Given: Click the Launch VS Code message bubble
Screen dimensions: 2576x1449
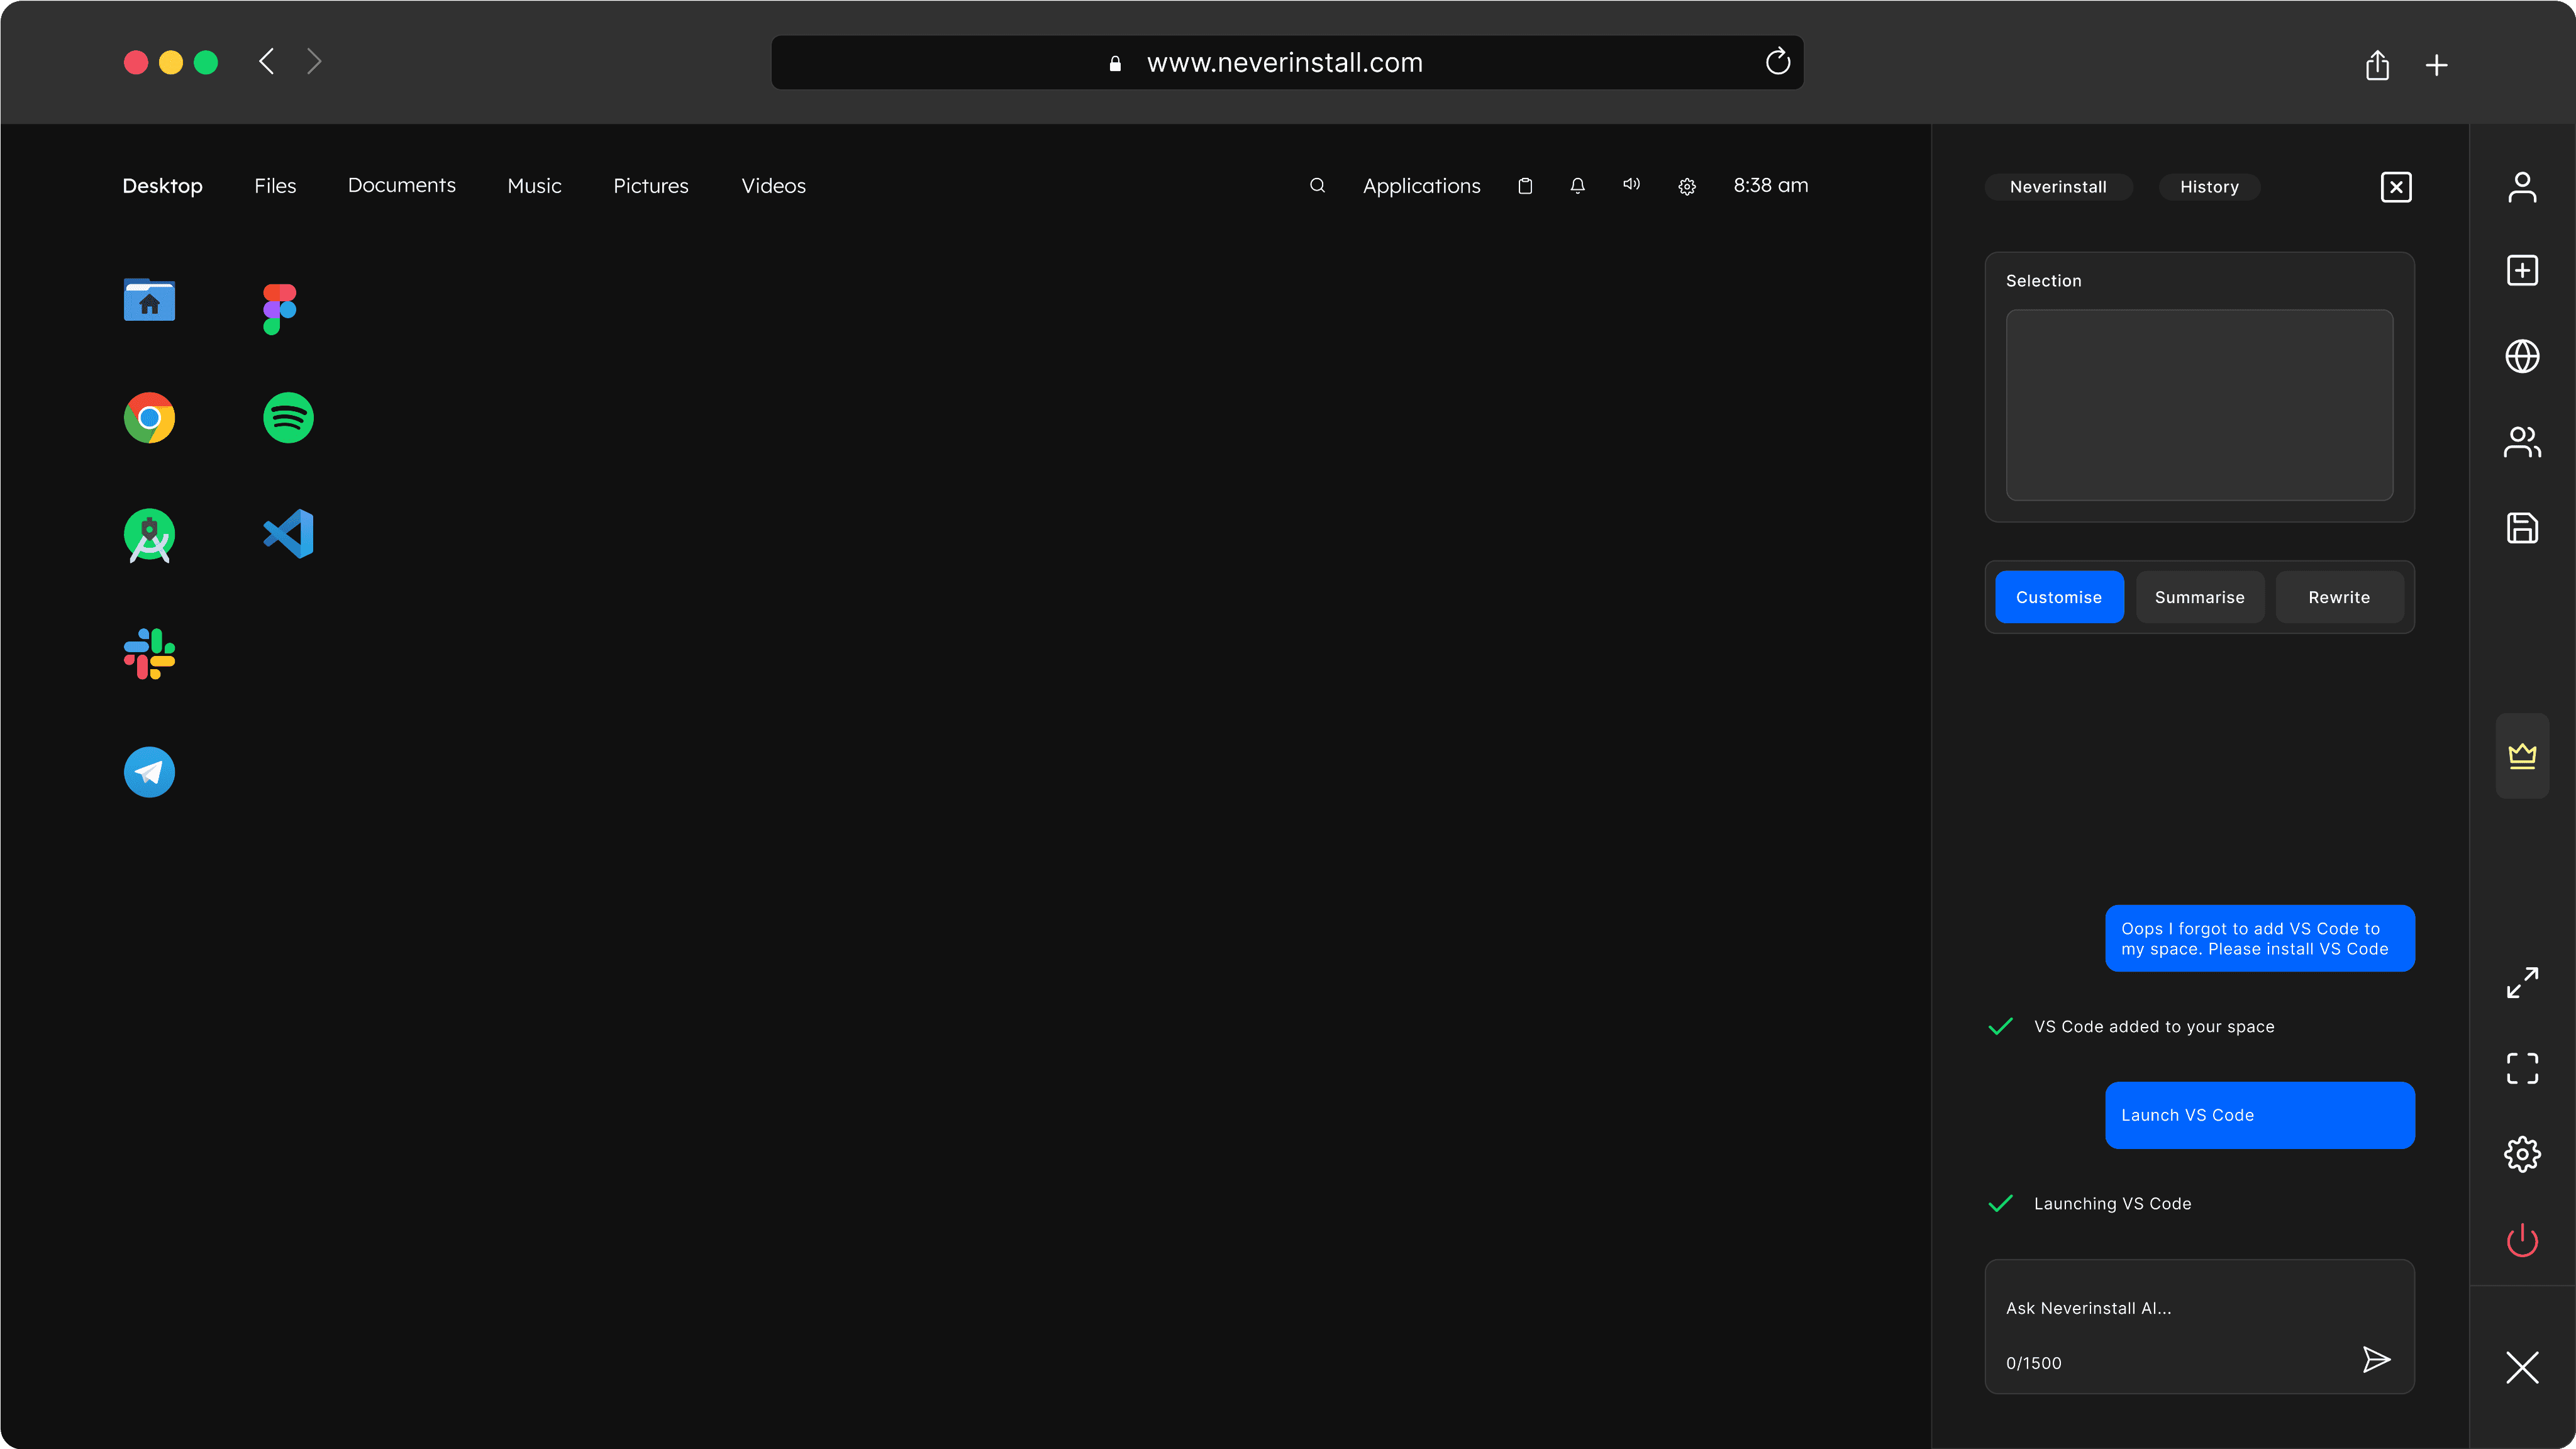Looking at the screenshot, I should click(2260, 1115).
